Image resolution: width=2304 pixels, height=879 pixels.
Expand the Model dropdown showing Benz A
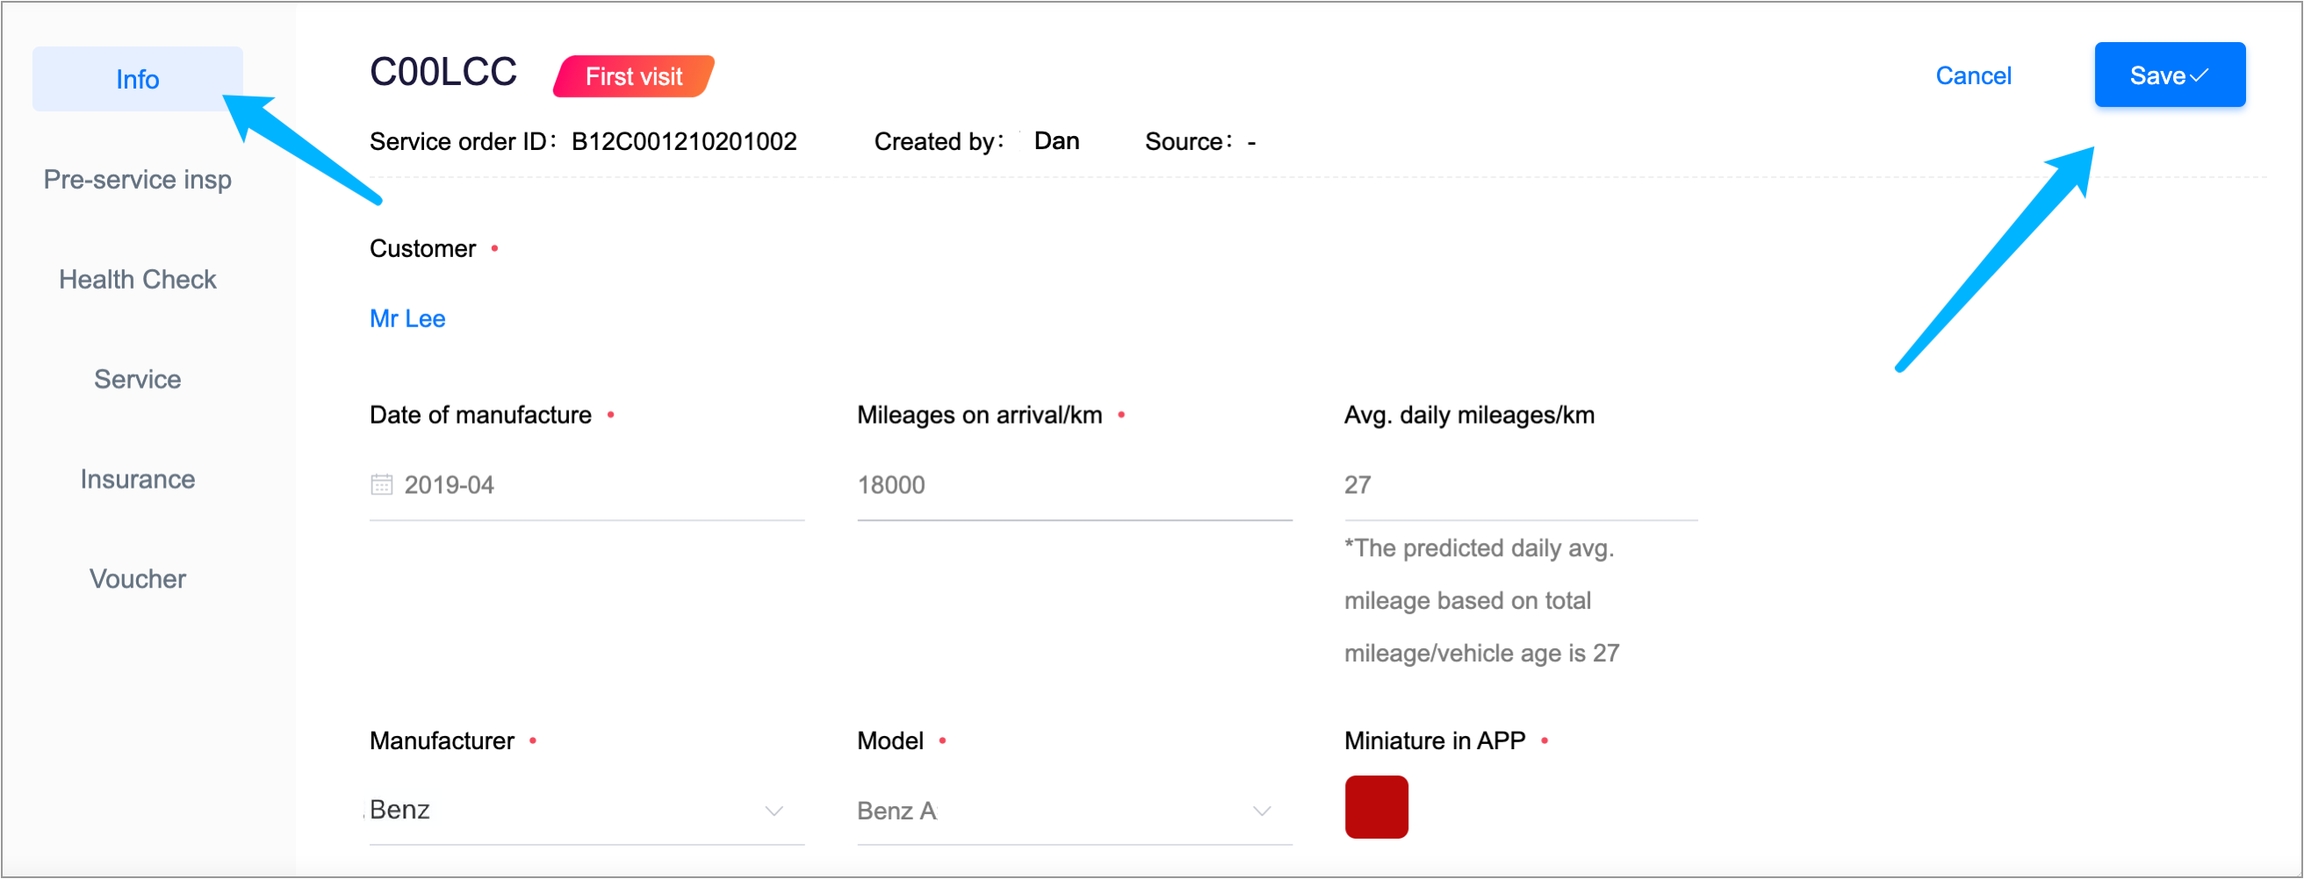tap(1073, 811)
